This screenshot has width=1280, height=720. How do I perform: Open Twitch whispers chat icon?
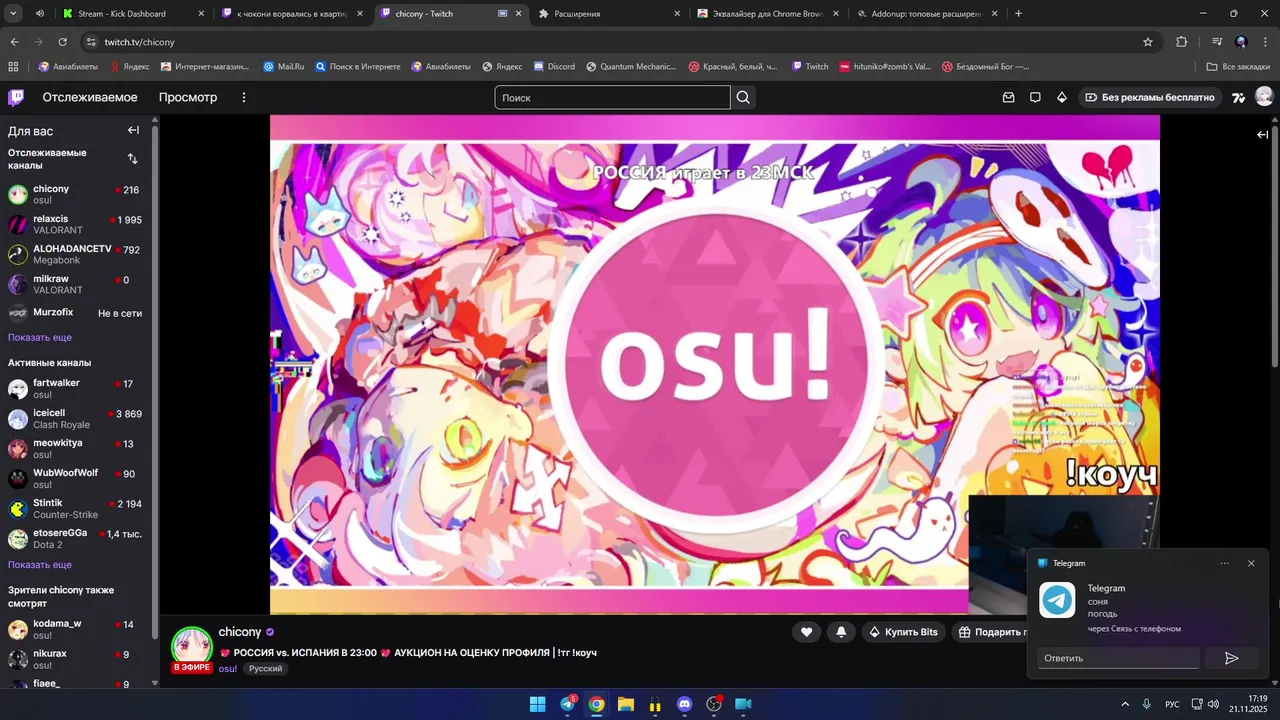point(1035,97)
